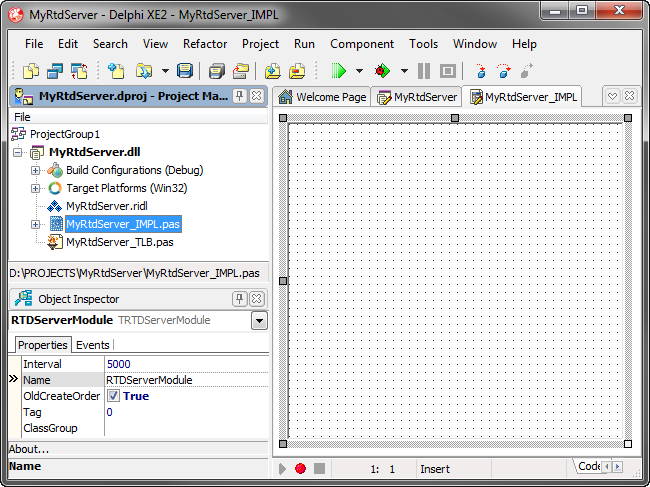
Task: Click the Interval property value field
Action: [x=185, y=364]
